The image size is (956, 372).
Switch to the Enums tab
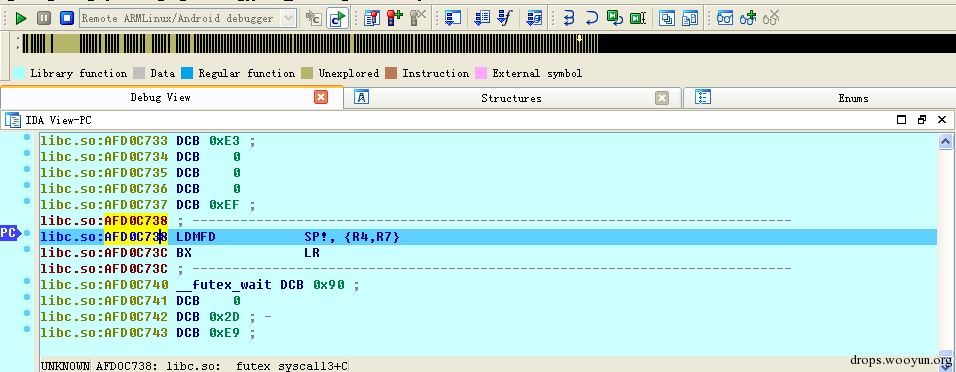point(853,98)
